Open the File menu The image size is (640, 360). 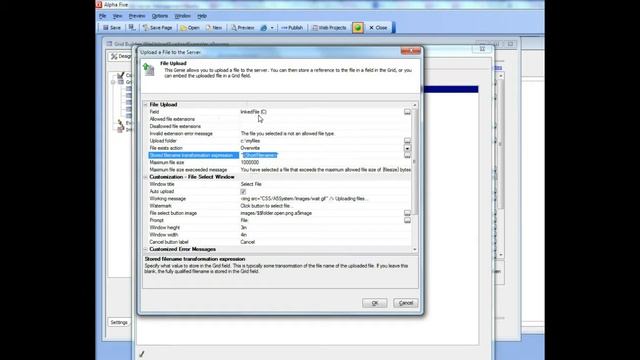click(103, 16)
